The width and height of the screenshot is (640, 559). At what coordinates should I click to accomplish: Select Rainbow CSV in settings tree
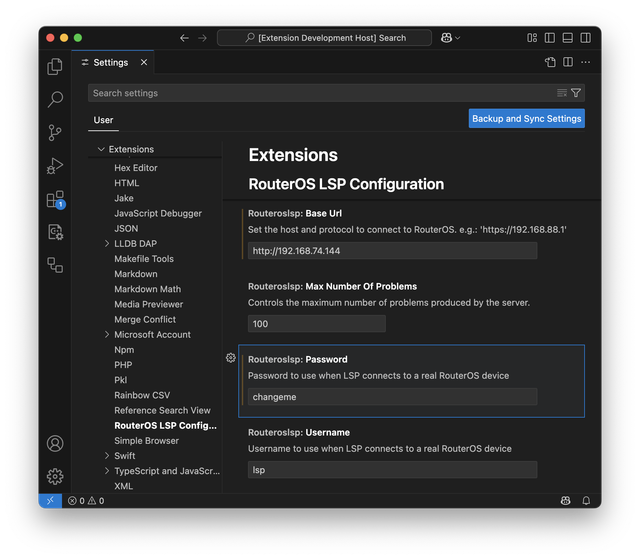click(x=142, y=395)
